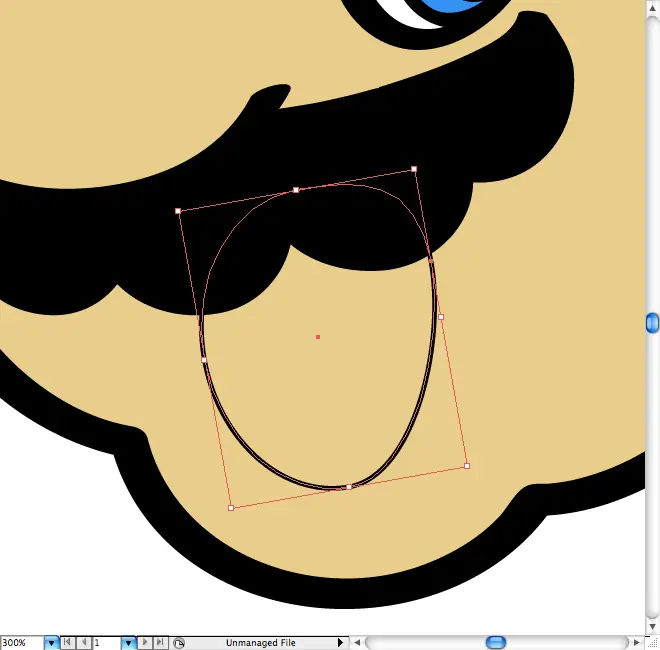Go to the first artboard
Screen dimensions: 660x650
point(67,642)
